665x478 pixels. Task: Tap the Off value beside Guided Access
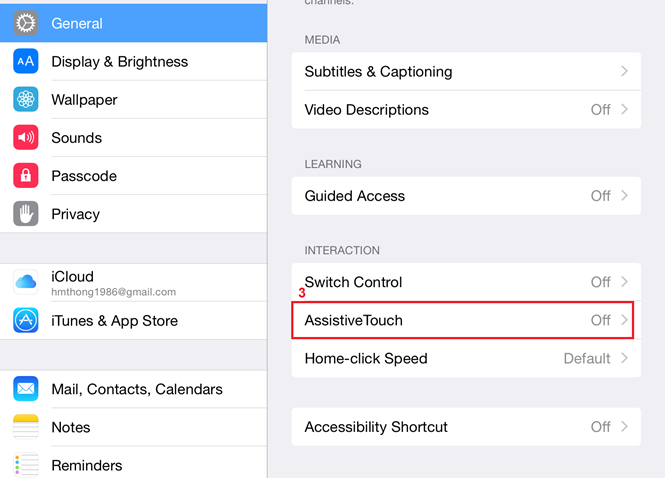(600, 196)
